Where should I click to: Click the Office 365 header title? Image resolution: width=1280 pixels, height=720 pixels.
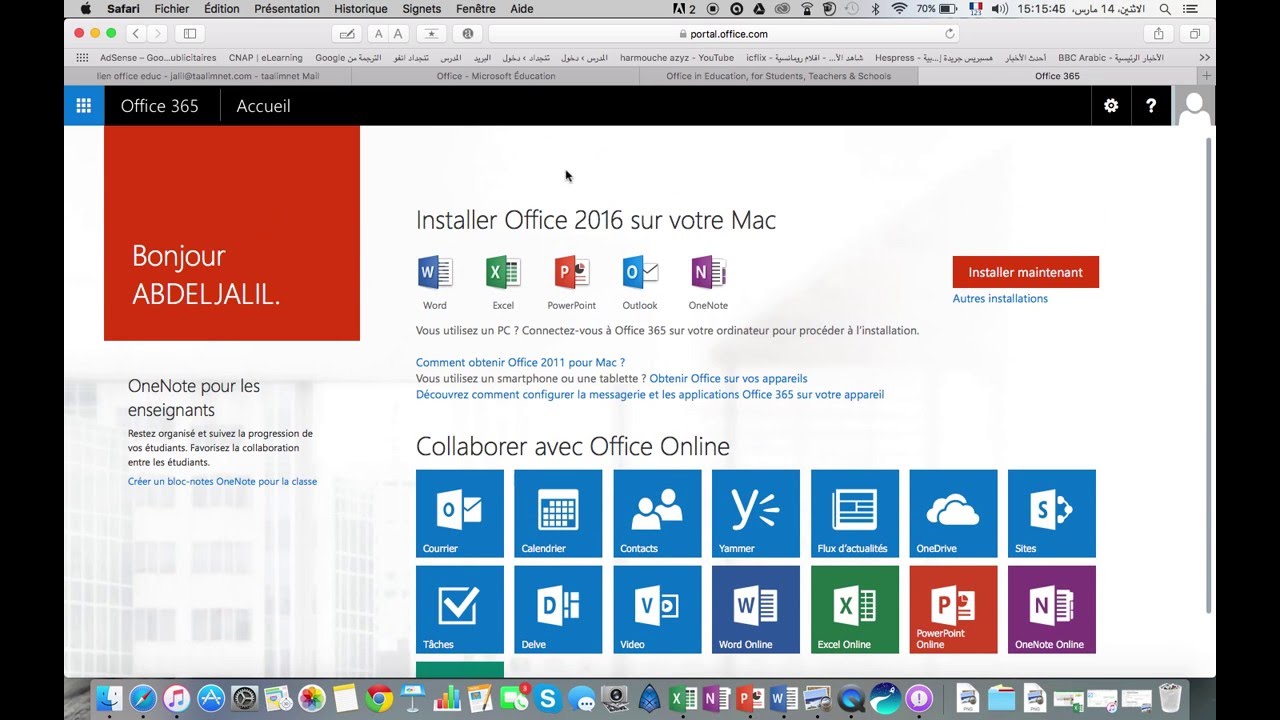coord(160,106)
